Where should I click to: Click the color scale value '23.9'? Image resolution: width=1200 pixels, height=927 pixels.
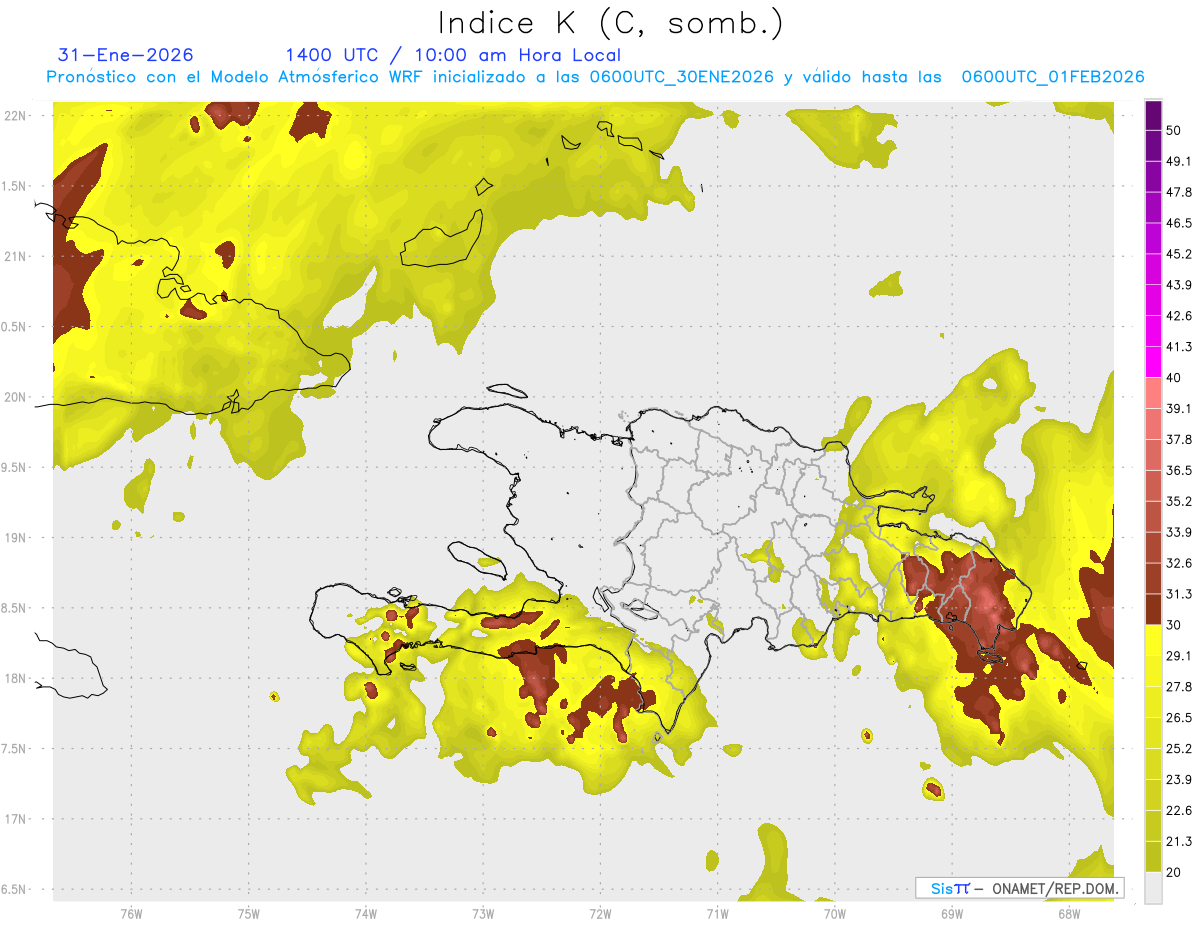[x=1180, y=780]
